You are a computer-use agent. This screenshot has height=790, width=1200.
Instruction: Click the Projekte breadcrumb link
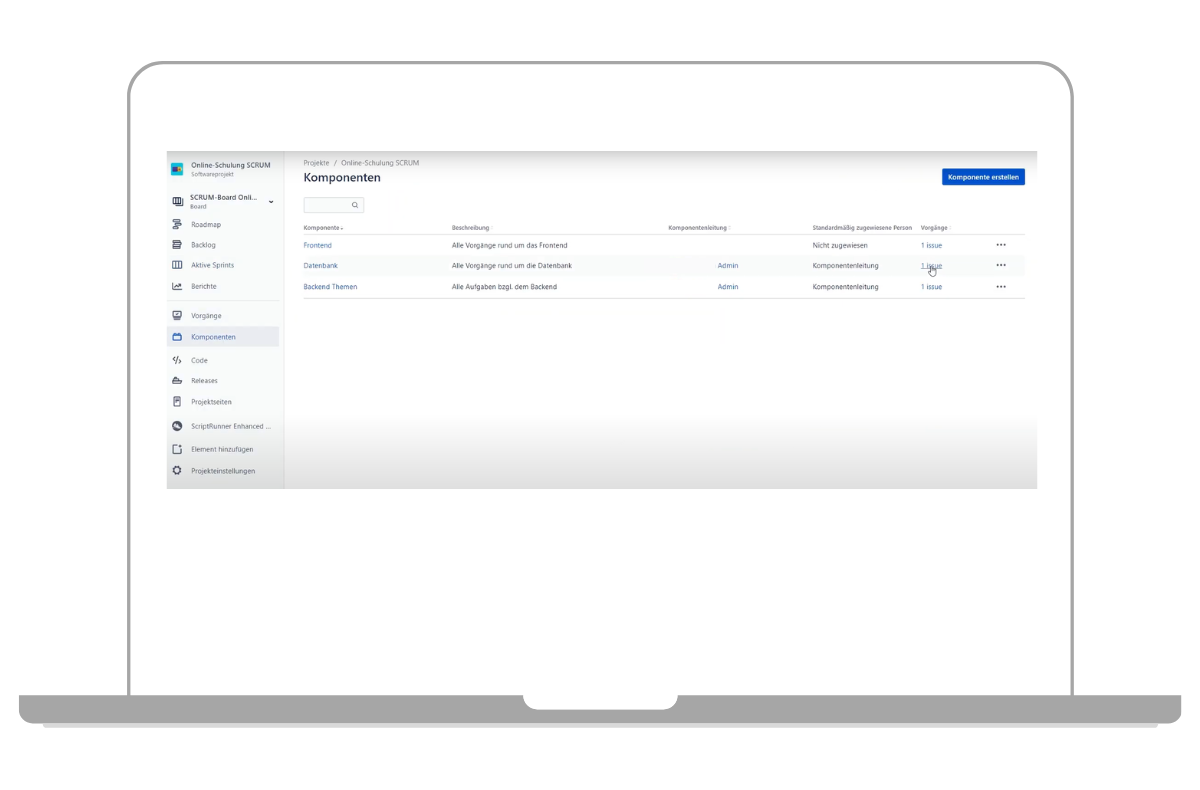[316, 162]
